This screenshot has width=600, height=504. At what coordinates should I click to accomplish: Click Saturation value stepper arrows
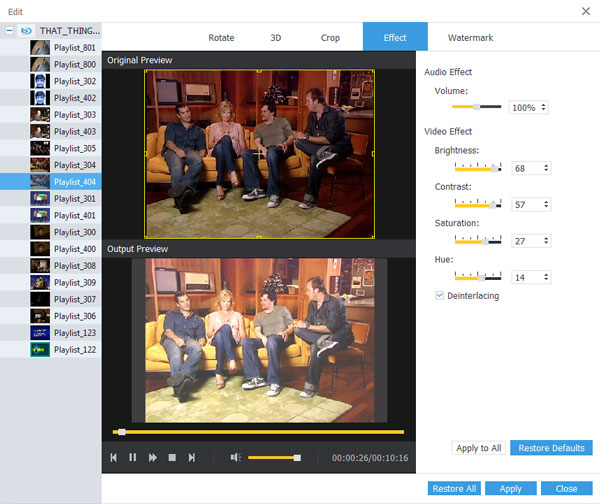click(x=546, y=241)
